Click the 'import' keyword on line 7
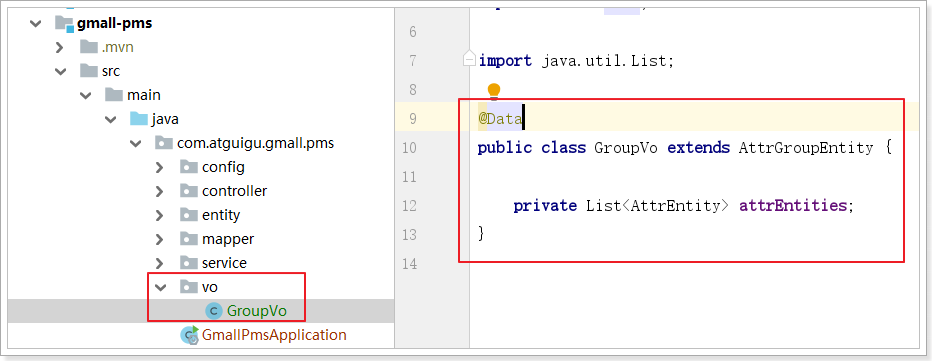 coord(505,61)
